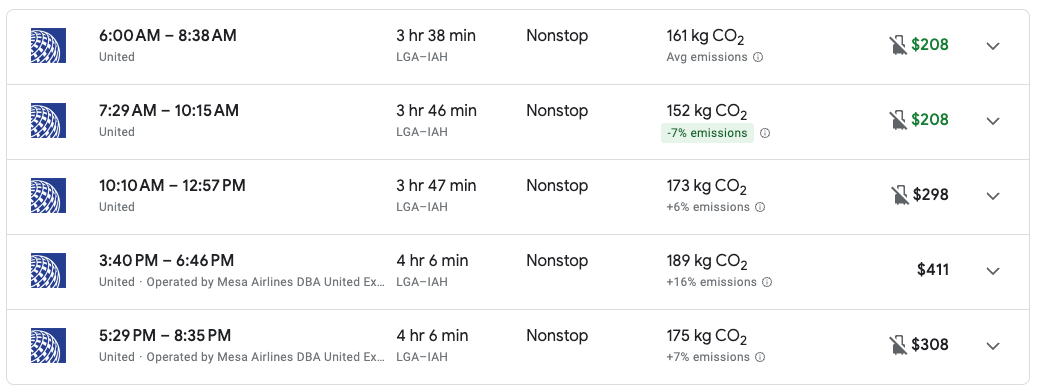
Task: Click no-bag icon on 6:00 AM $208 fare
Action: coord(897,45)
